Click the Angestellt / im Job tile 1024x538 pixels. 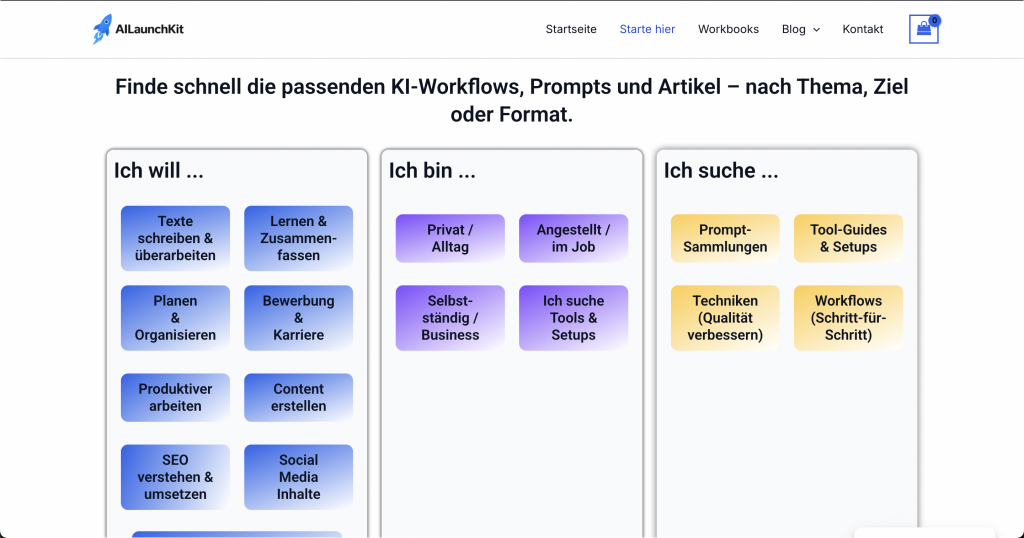[x=573, y=238]
